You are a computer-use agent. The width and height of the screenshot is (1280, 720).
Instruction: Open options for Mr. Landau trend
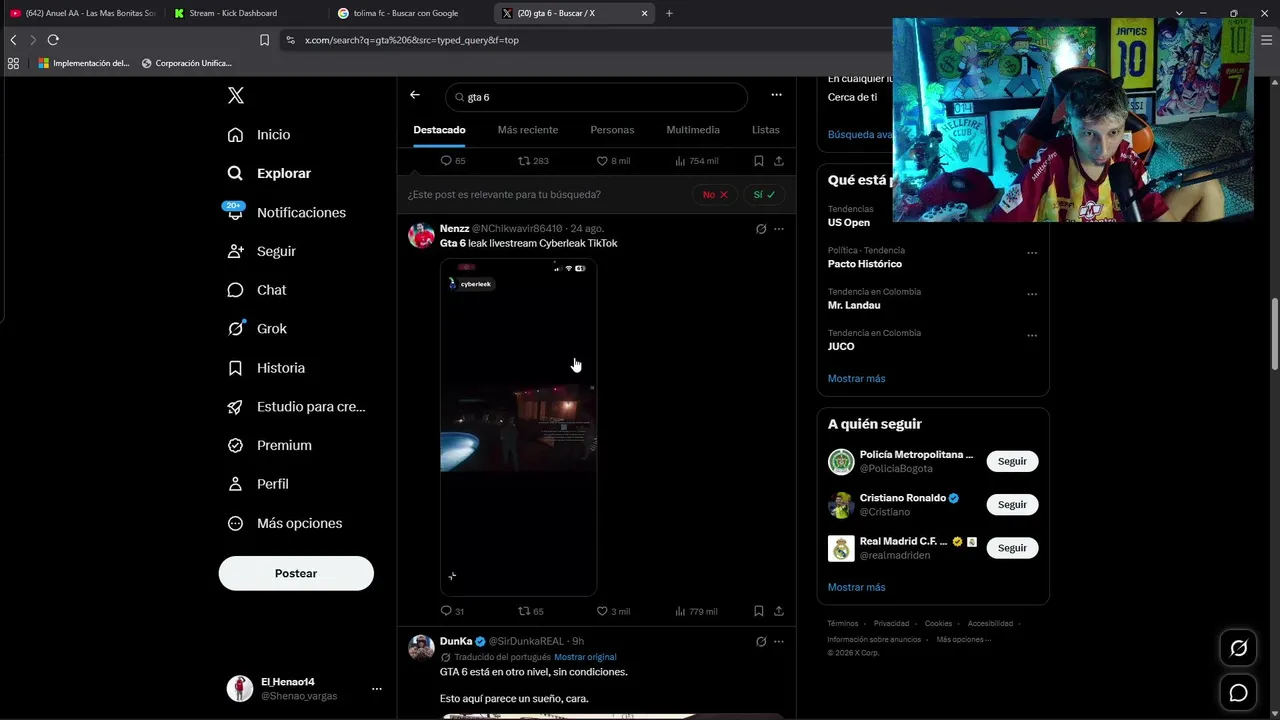(1032, 294)
